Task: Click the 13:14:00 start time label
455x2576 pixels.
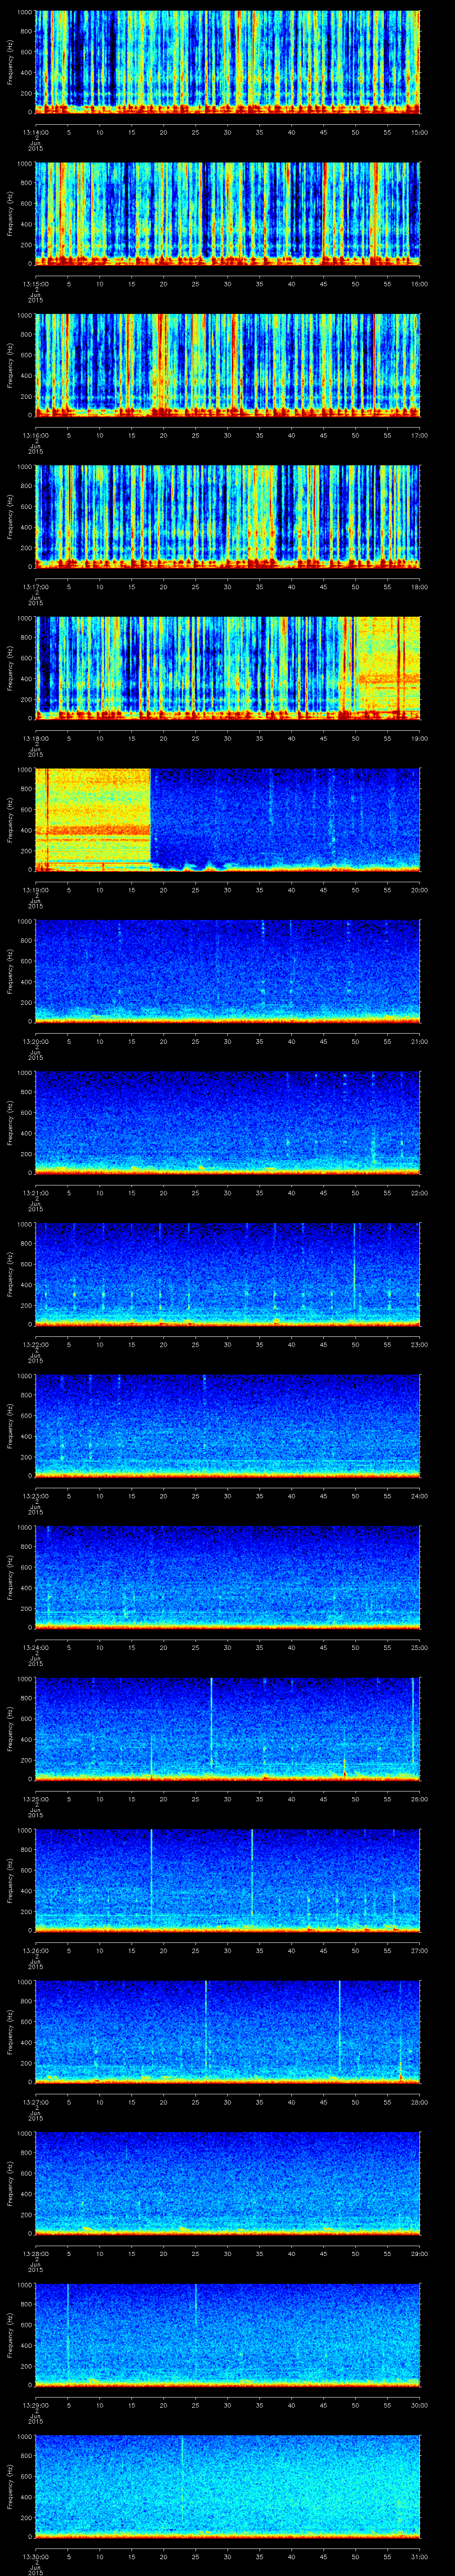Action: tap(35, 131)
